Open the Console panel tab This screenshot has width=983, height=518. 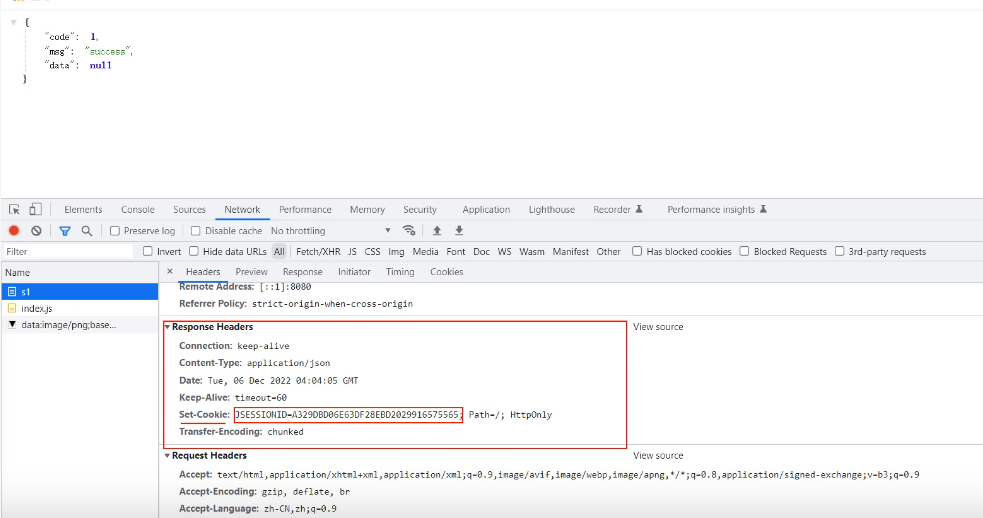(138, 209)
